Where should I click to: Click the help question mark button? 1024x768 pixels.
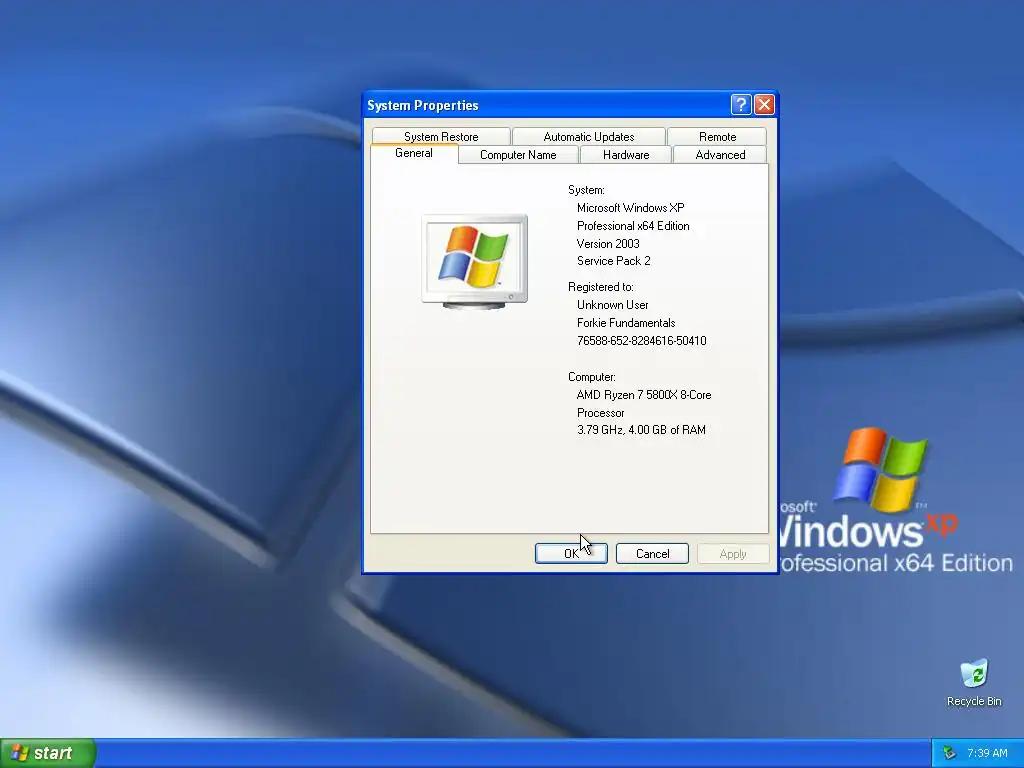point(741,104)
